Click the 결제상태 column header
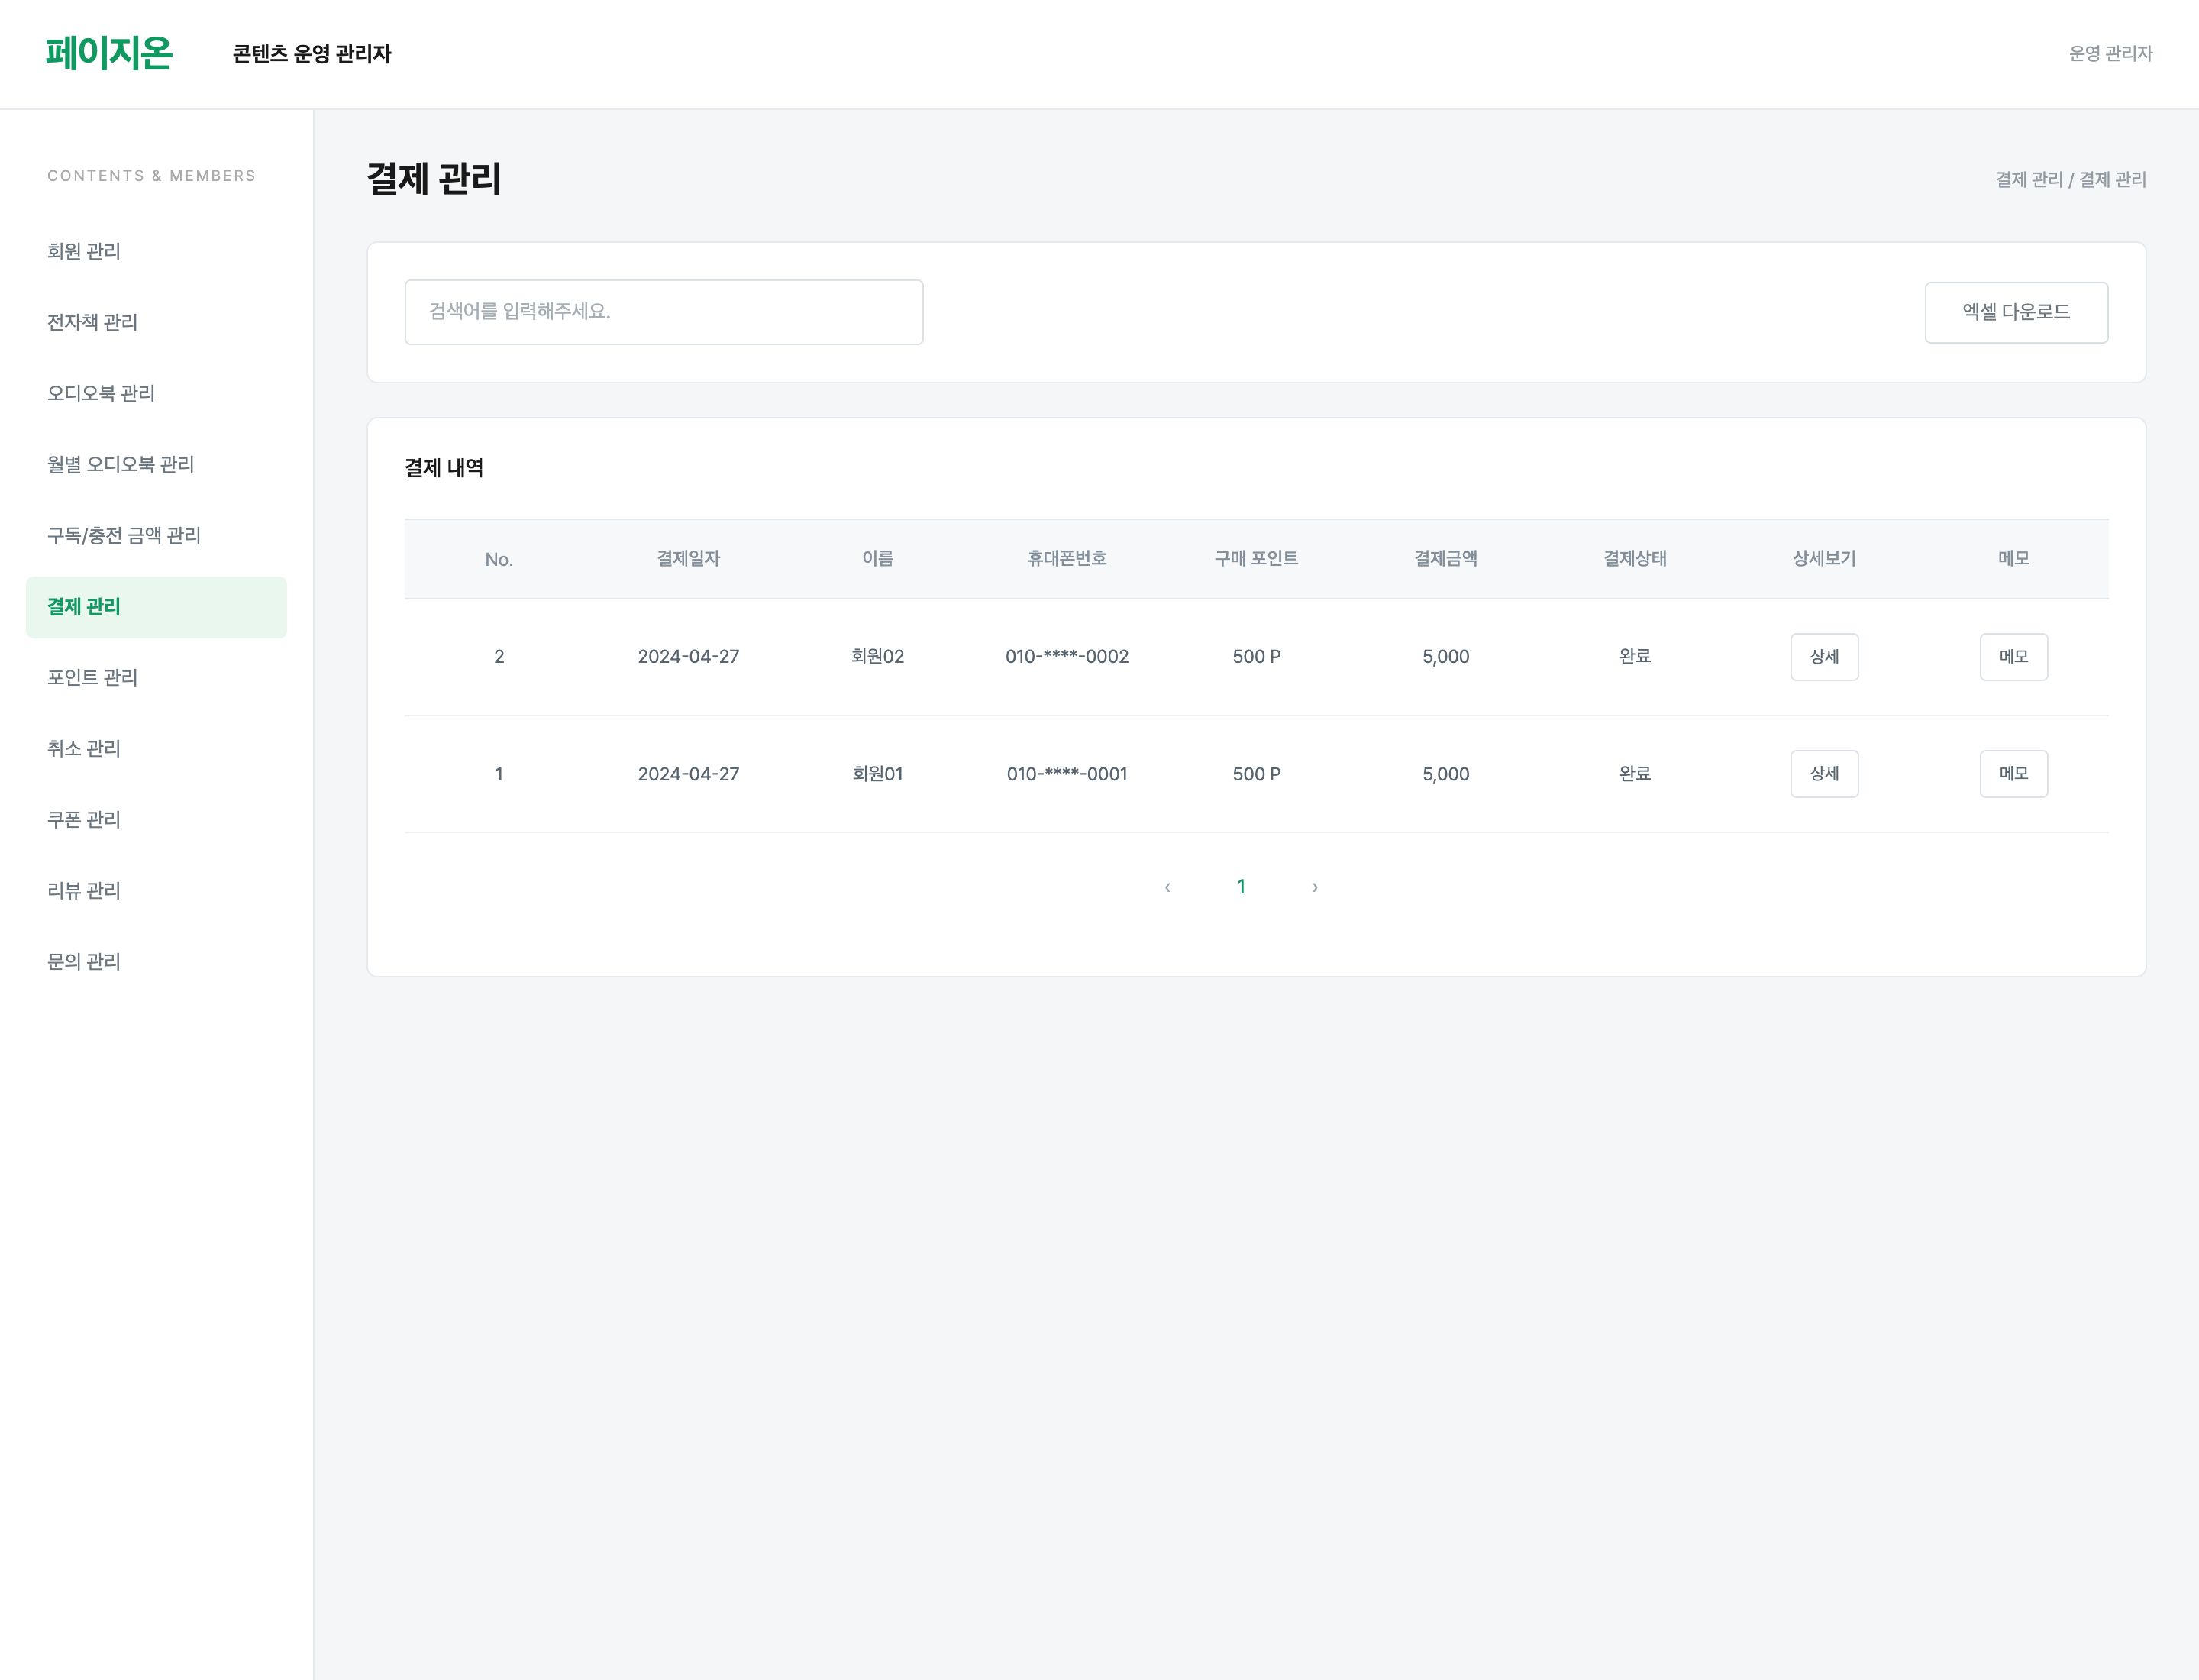This screenshot has height=1680, width=2199. (1635, 559)
